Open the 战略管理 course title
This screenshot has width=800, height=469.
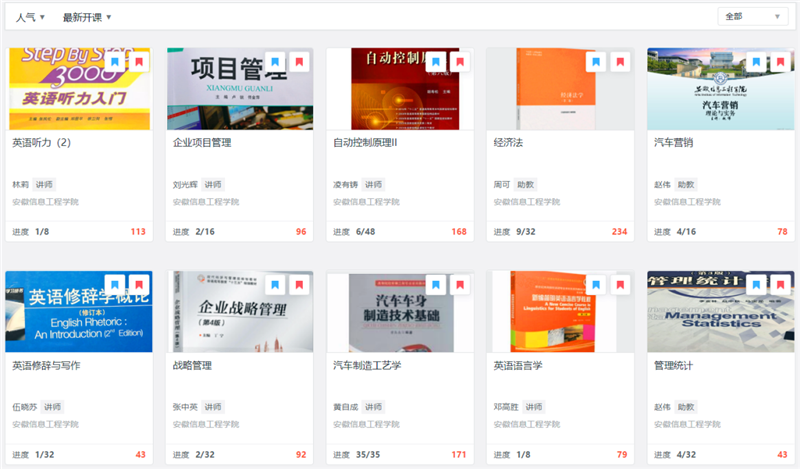[x=192, y=365]
